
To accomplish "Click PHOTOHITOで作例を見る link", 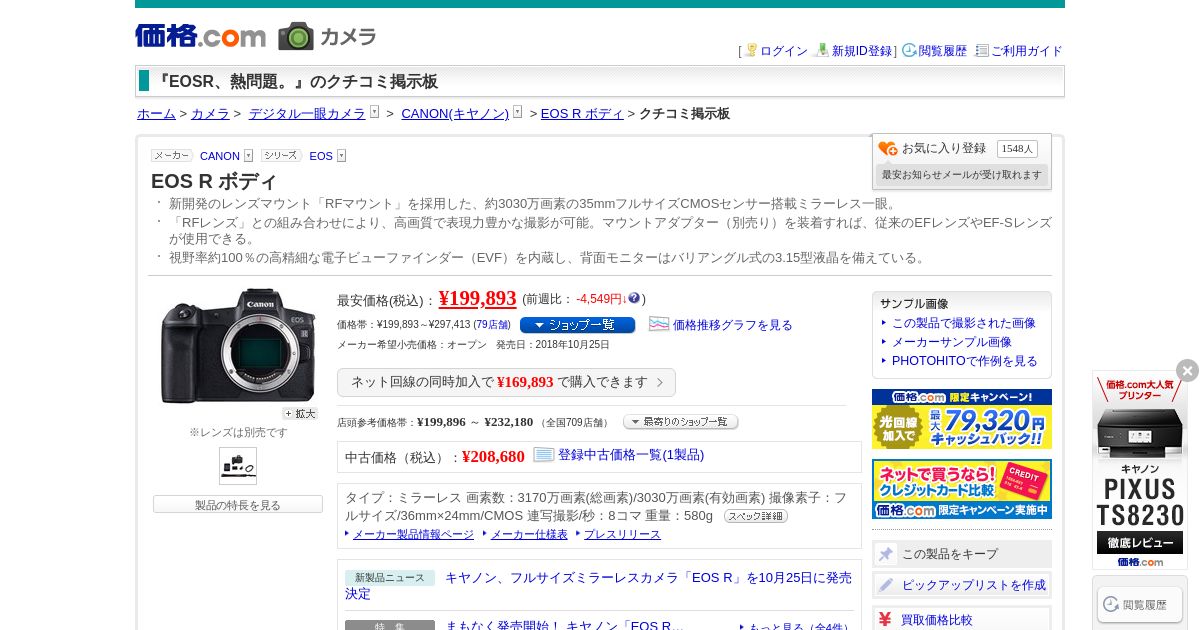I will 965,361.
